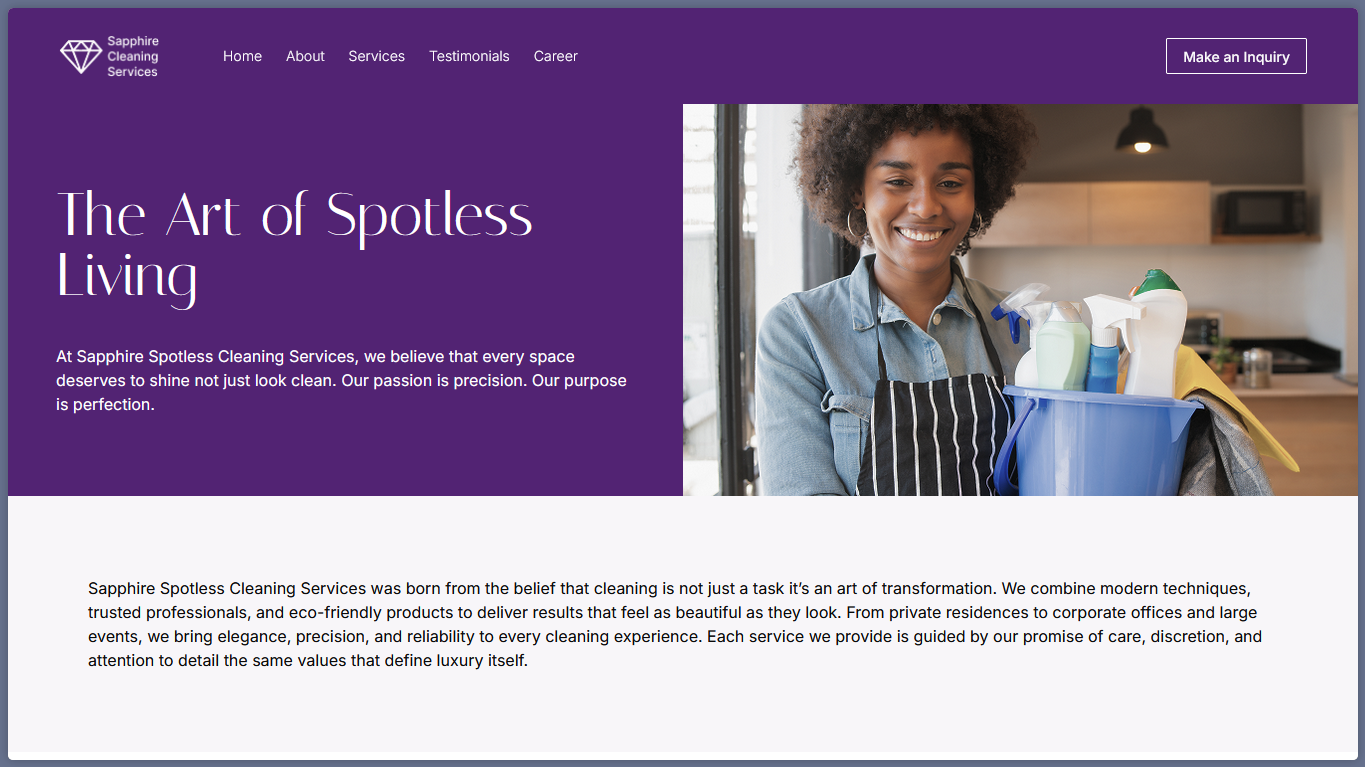Screen dimensions: 1365x767
Task: Click the word "Living" in the headline
Action: tap(127, 276)
